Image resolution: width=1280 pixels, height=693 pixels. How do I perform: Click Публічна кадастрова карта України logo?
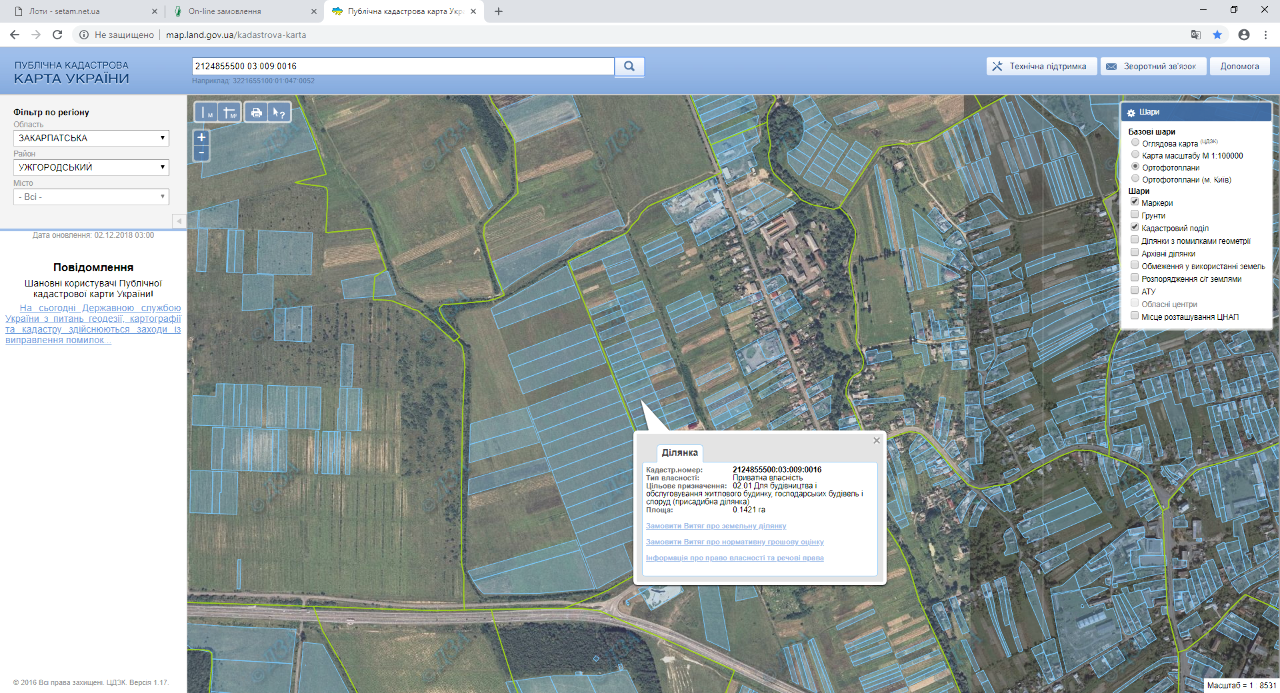[71, 71]
